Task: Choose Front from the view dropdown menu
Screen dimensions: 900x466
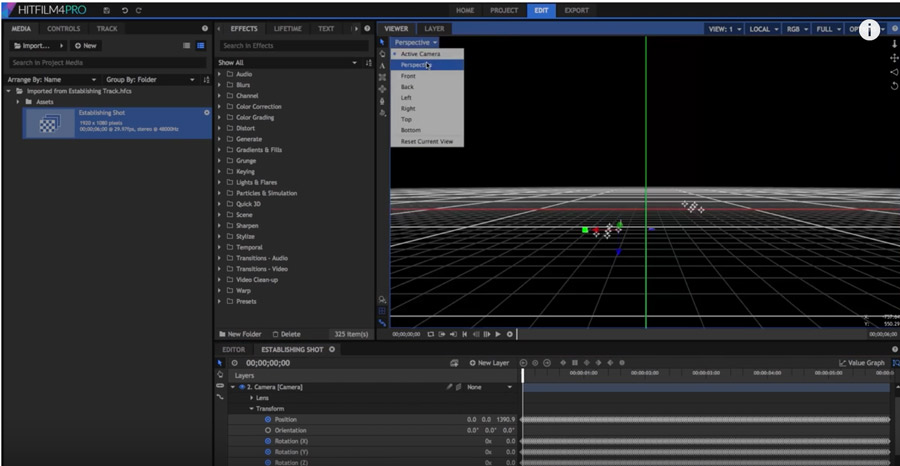Action: click(x=408, y=76)
